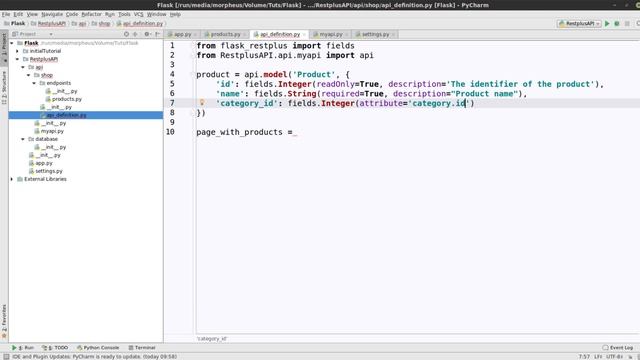Select settings.py in the project tree

49,171
